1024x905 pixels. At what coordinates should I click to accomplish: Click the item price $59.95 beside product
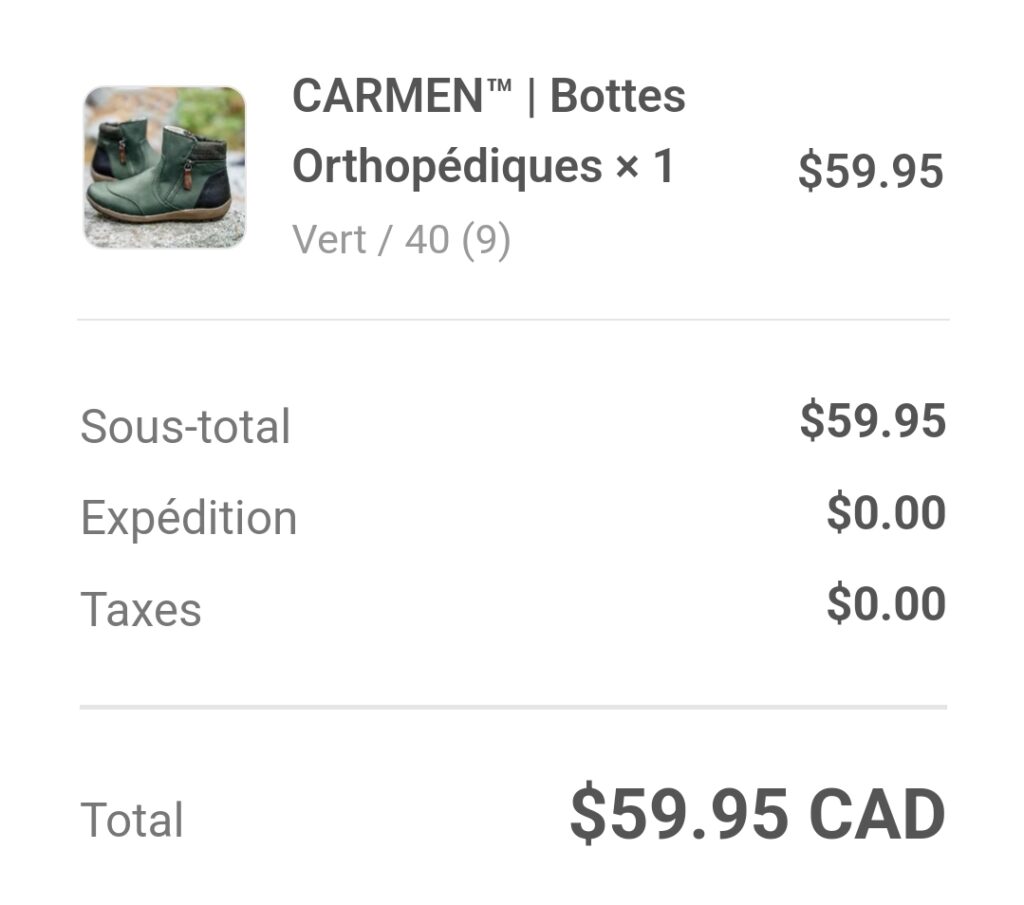click(x=870, y=172)
